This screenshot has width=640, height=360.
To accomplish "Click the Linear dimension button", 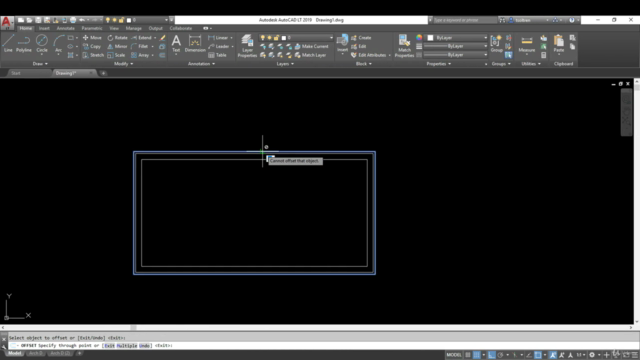I will [x=219, y=38].
